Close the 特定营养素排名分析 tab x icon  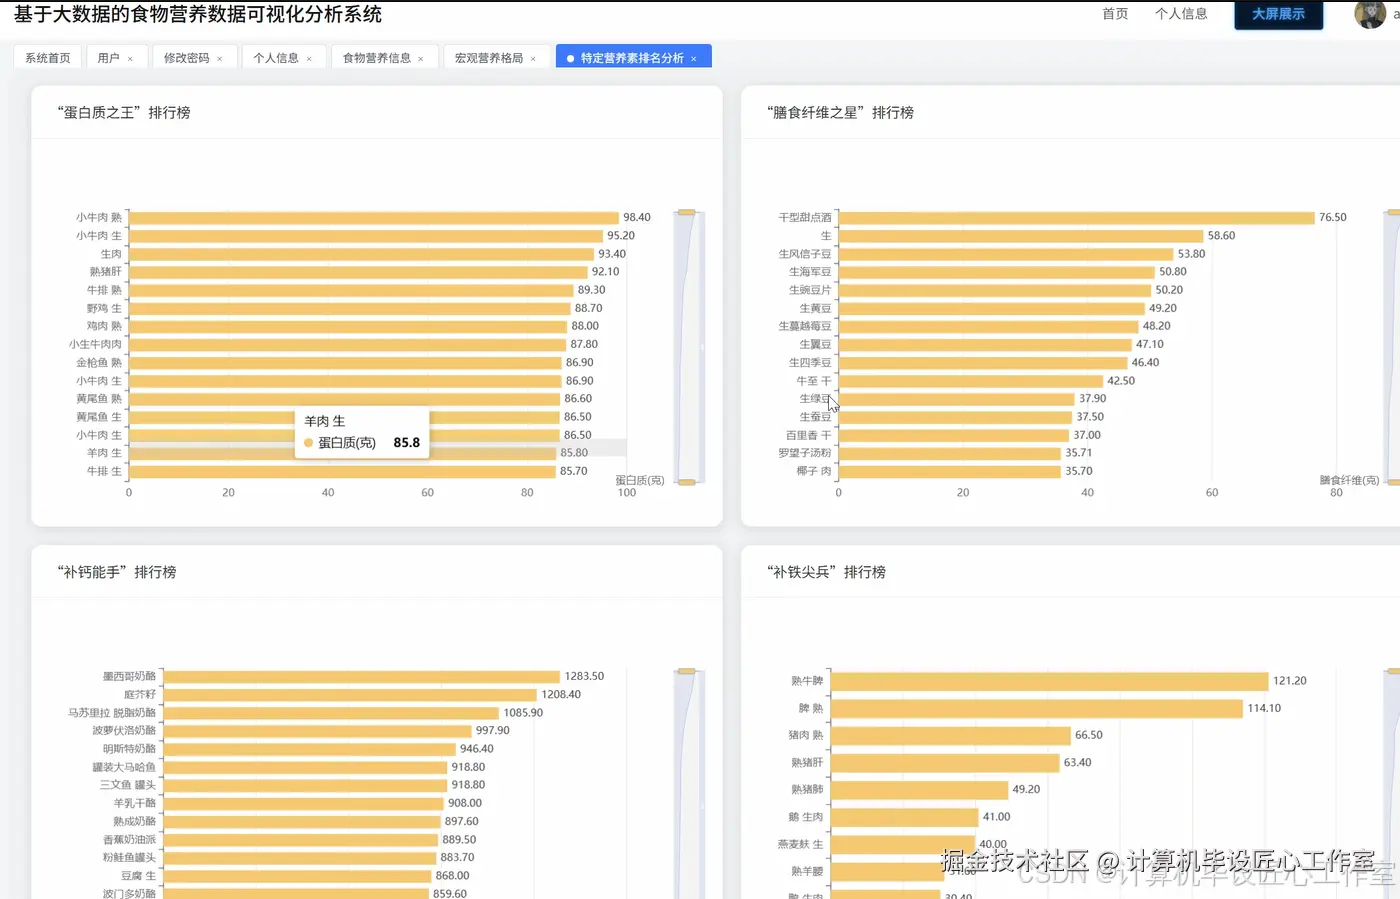693,59
